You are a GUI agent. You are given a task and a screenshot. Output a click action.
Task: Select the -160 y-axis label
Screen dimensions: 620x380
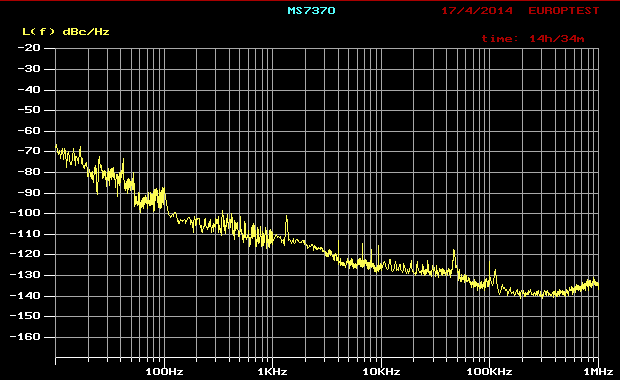(x=25, y=337)
